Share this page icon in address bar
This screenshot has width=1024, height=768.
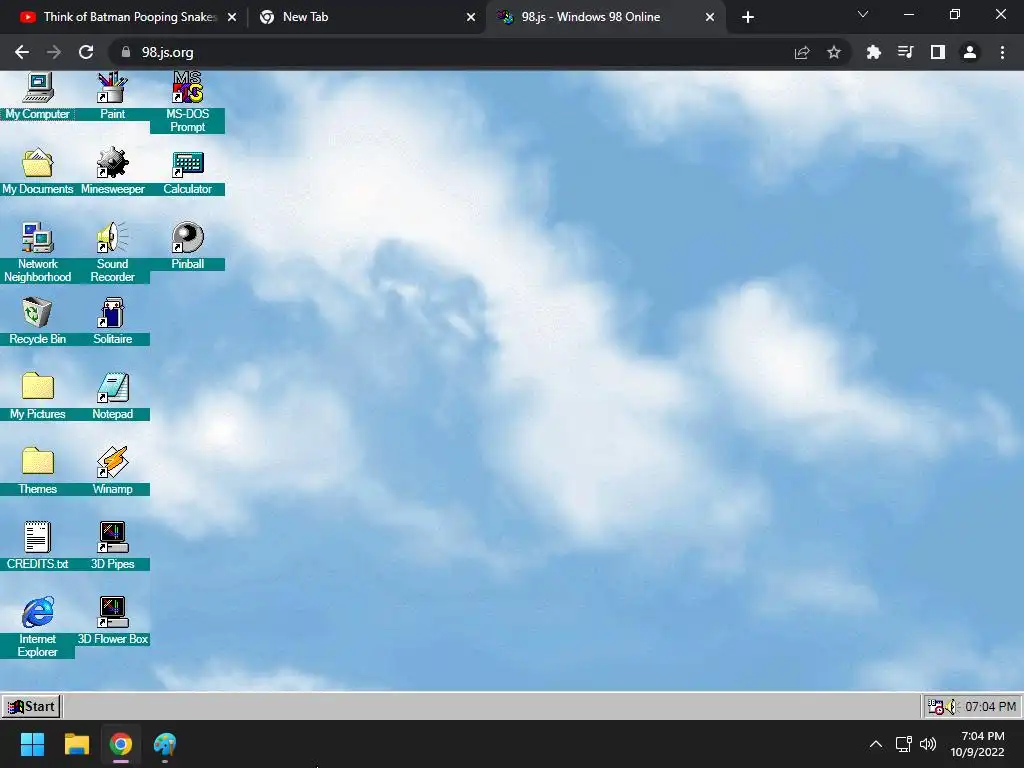[x=802, y=52]
